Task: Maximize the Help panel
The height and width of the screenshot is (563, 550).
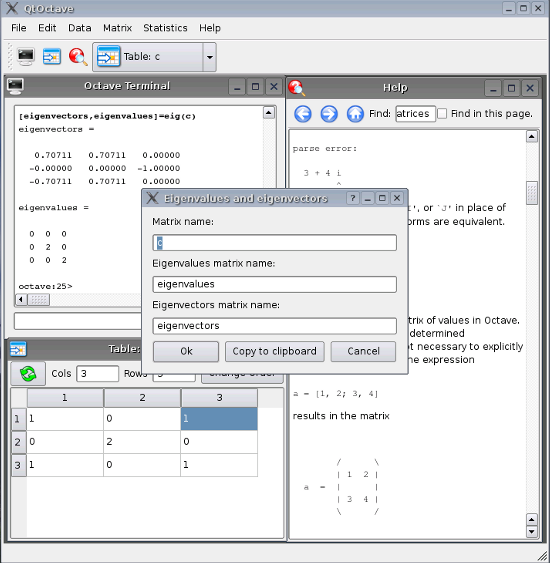Action: click(511, 88)
